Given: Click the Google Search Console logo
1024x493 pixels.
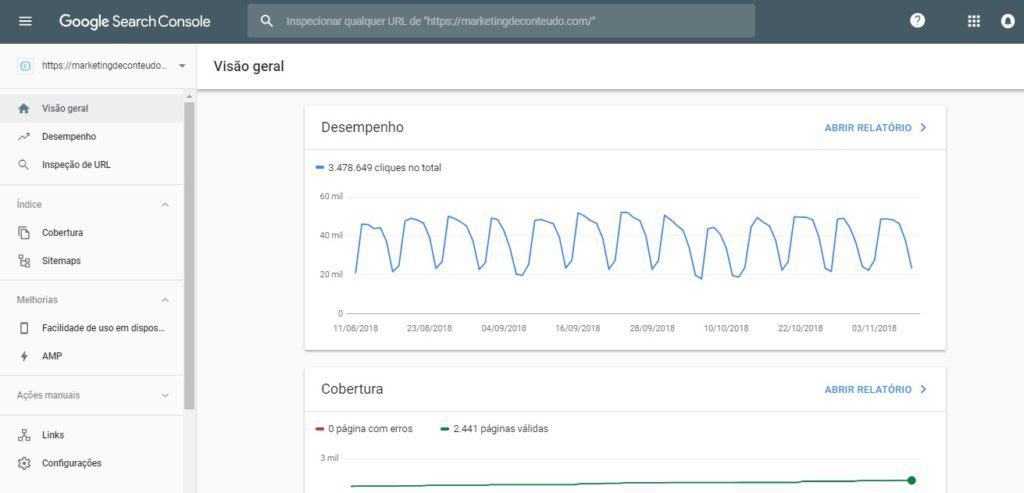Looking at the screenshot, I should [135, 21].
